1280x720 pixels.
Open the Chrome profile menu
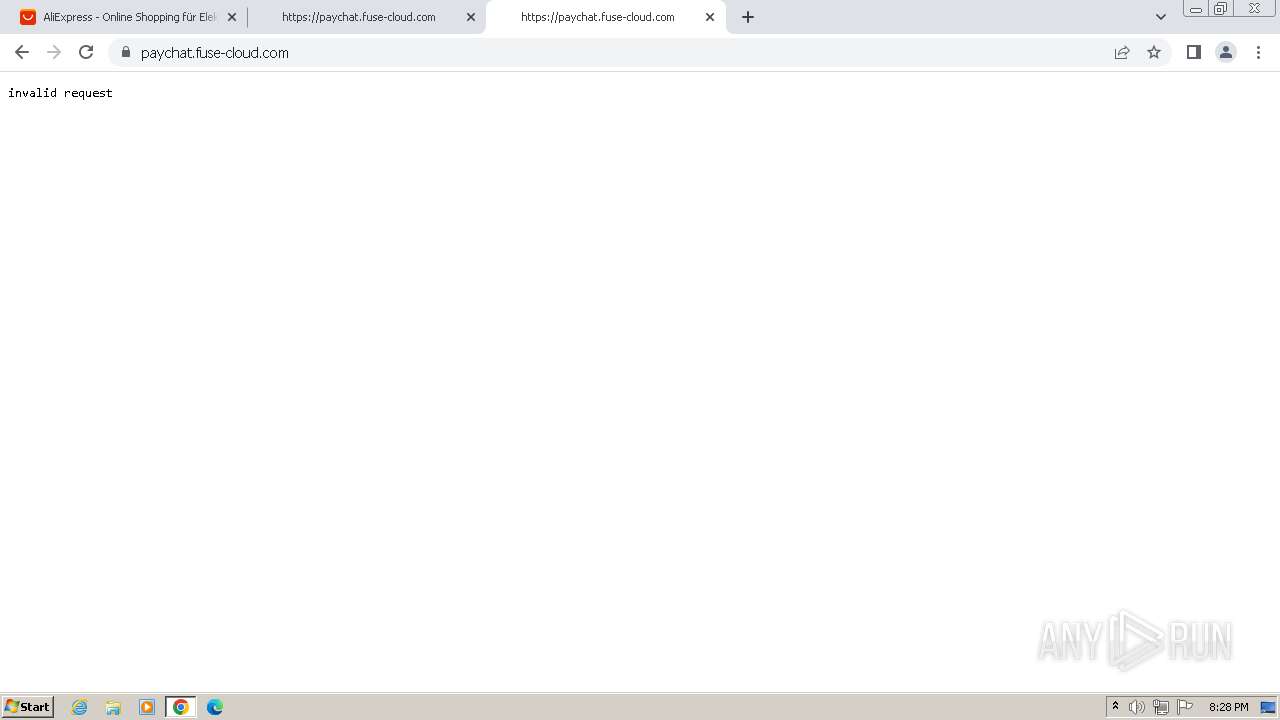[x=1226, y=52]
